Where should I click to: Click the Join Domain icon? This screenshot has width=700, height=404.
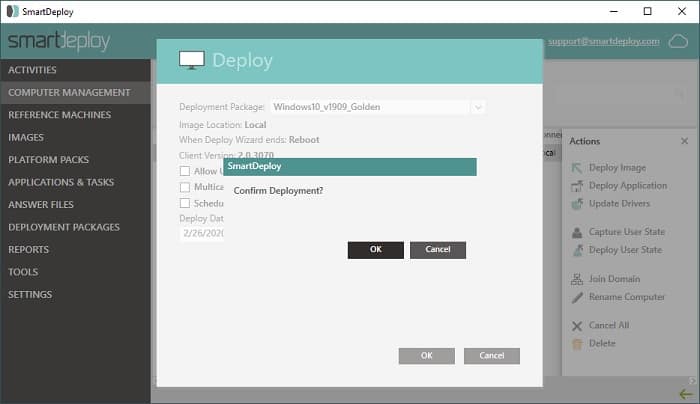point(577,279)
